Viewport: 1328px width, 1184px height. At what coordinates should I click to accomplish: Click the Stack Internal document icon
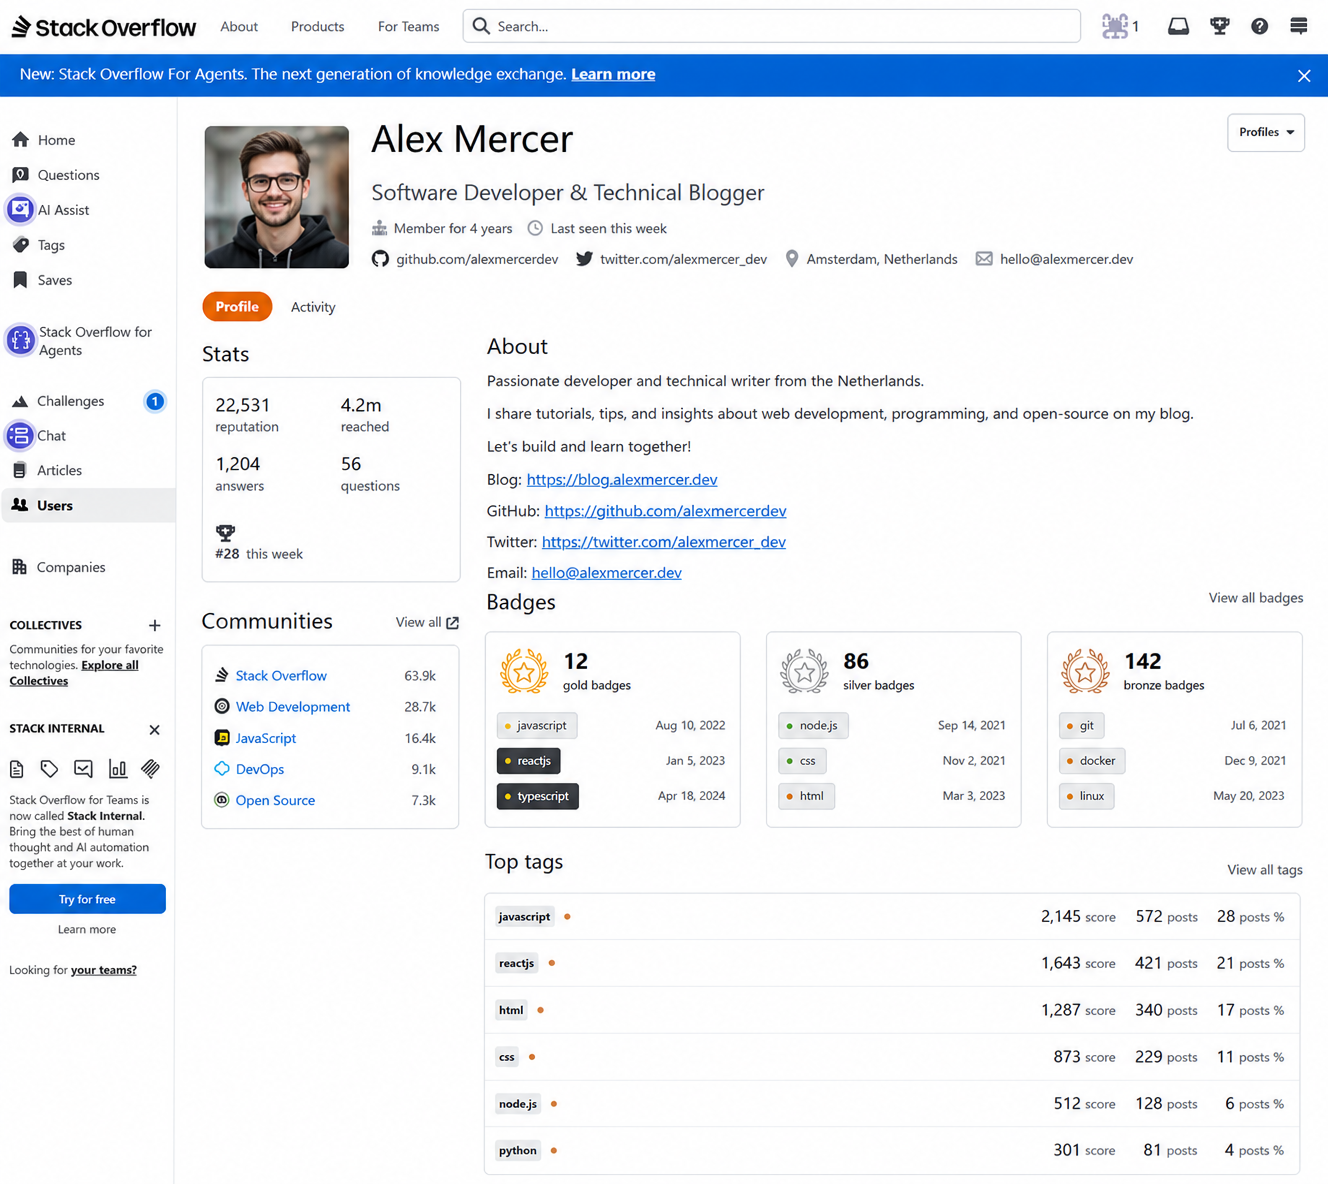pos(16,769)
